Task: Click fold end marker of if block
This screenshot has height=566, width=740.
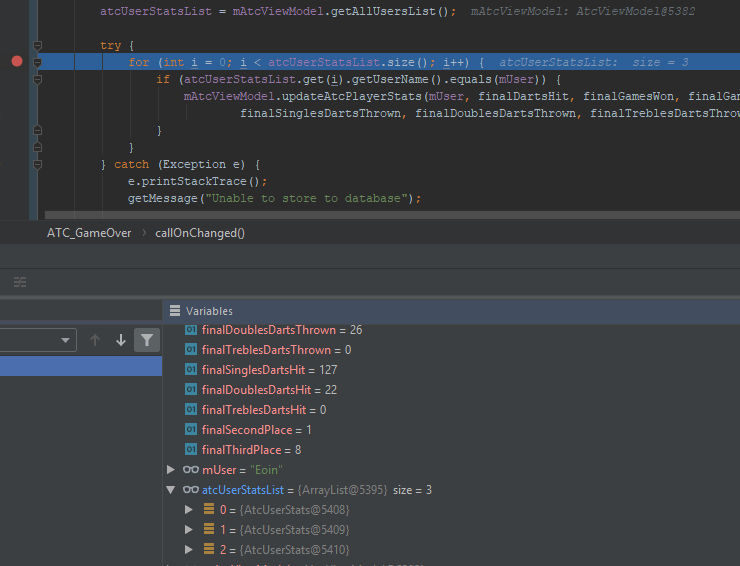Action: pos(38,130)
